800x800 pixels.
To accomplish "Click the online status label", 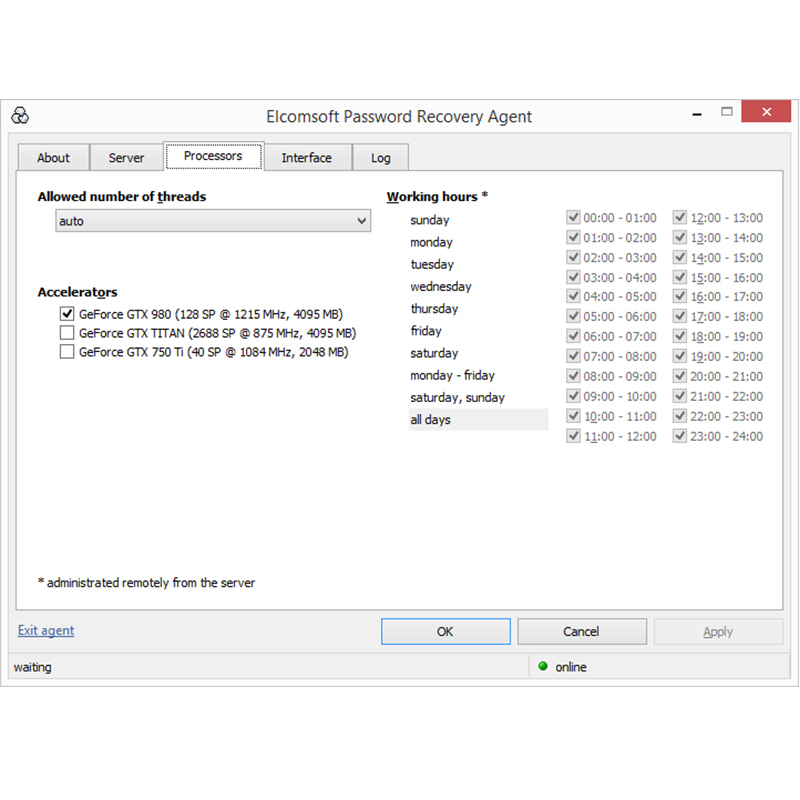I will pos(571,667).
